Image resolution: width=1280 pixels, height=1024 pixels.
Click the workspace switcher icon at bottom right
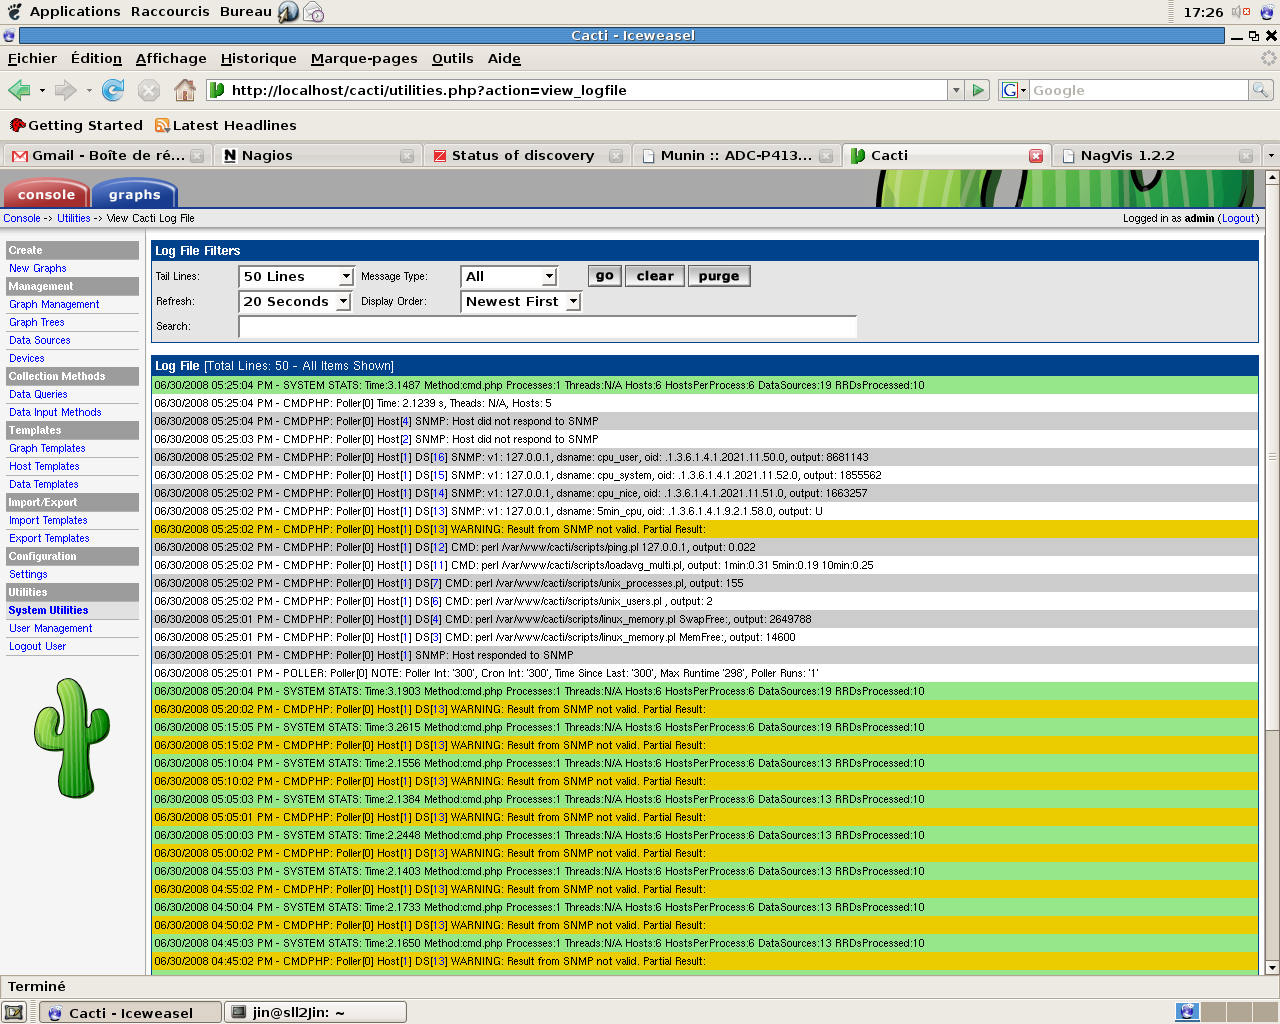(1187, 1012)
